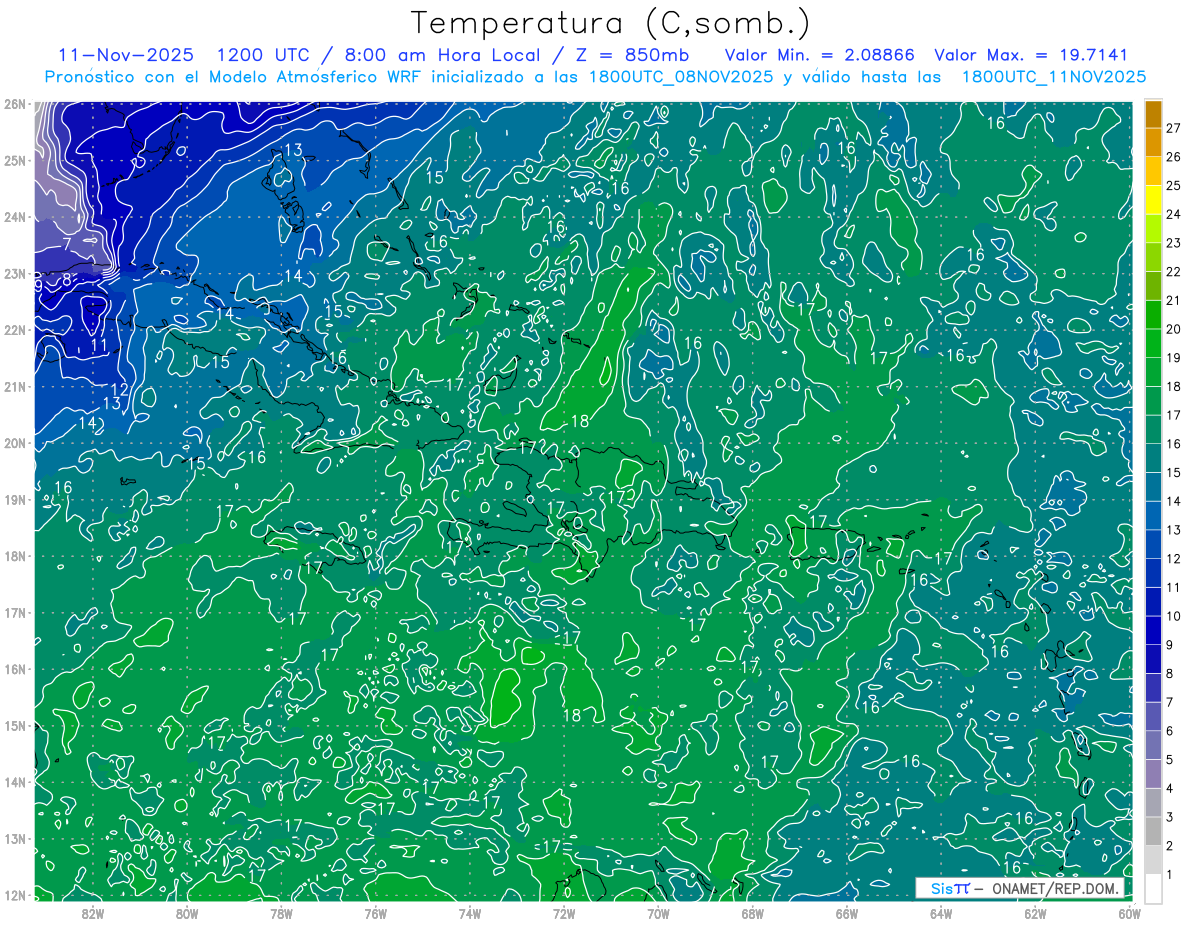Click the '20N' latitude axis label
Screen dimensions: 1200x927
[x=15, y=443]
